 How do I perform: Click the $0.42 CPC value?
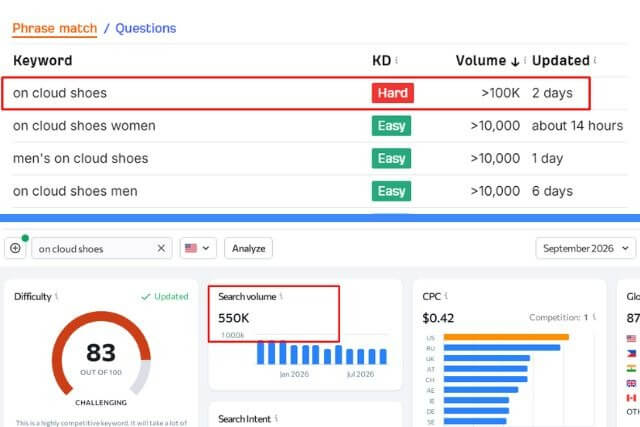pyautogui.click(x=438, y=318)
